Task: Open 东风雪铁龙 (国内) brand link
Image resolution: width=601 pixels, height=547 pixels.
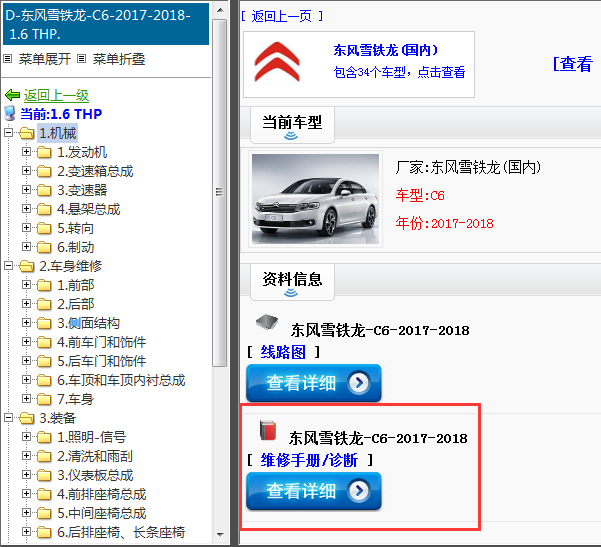Action: tap(385, 50)
